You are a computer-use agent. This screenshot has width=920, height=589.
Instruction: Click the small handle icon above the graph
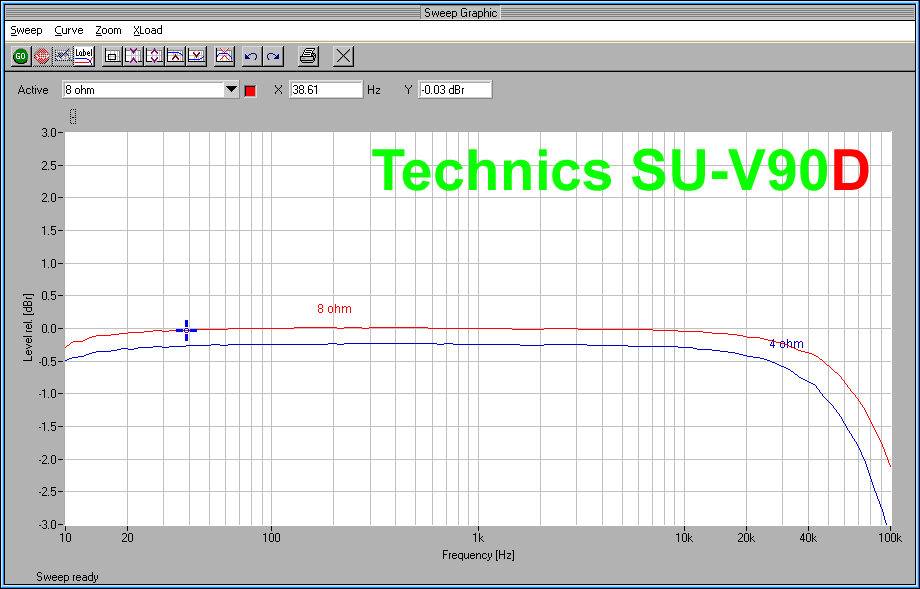coord(73,116)
